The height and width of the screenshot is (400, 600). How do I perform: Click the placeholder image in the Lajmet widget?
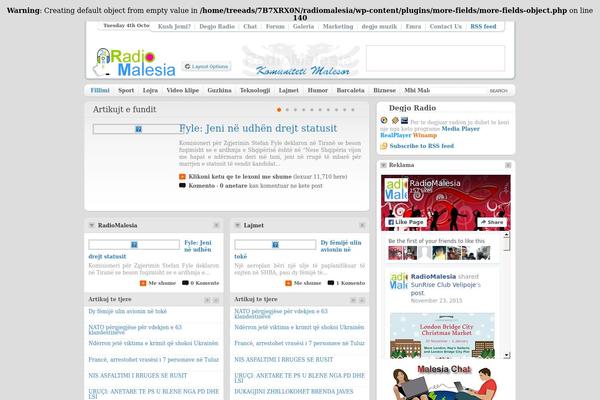point(275,244)
